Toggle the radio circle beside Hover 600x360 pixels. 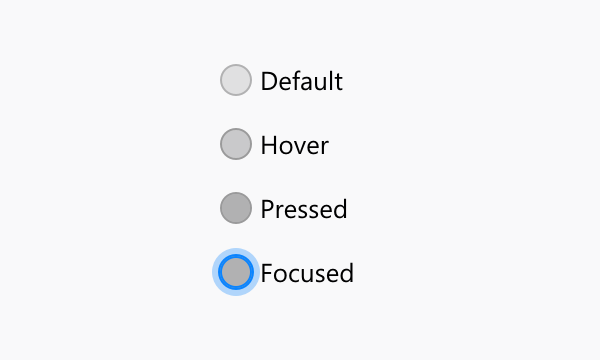pos(236,144)
